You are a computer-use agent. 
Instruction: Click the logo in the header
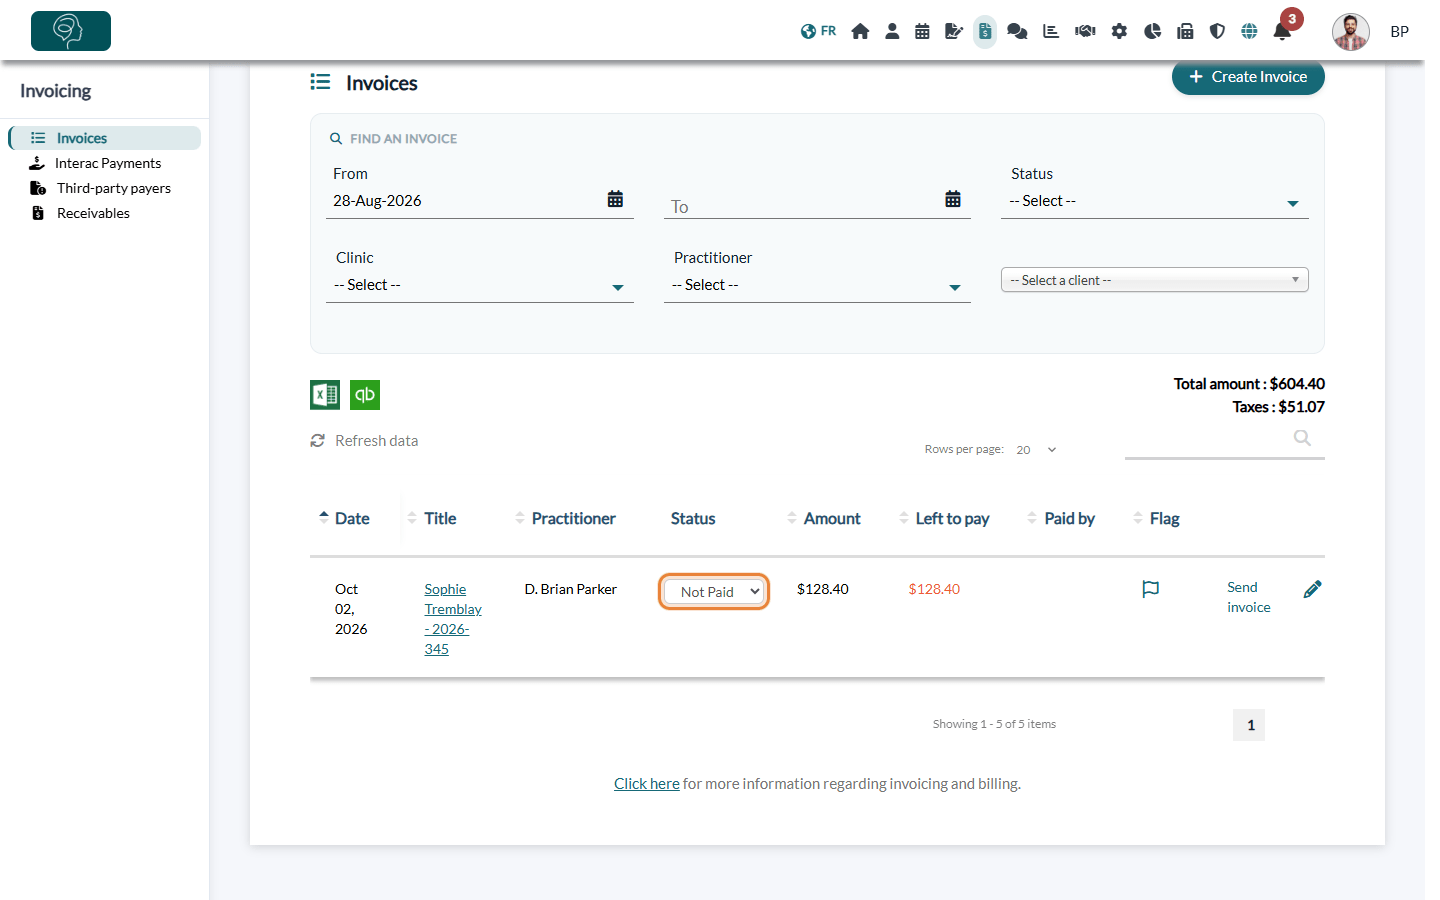click(x=71, y=31)
